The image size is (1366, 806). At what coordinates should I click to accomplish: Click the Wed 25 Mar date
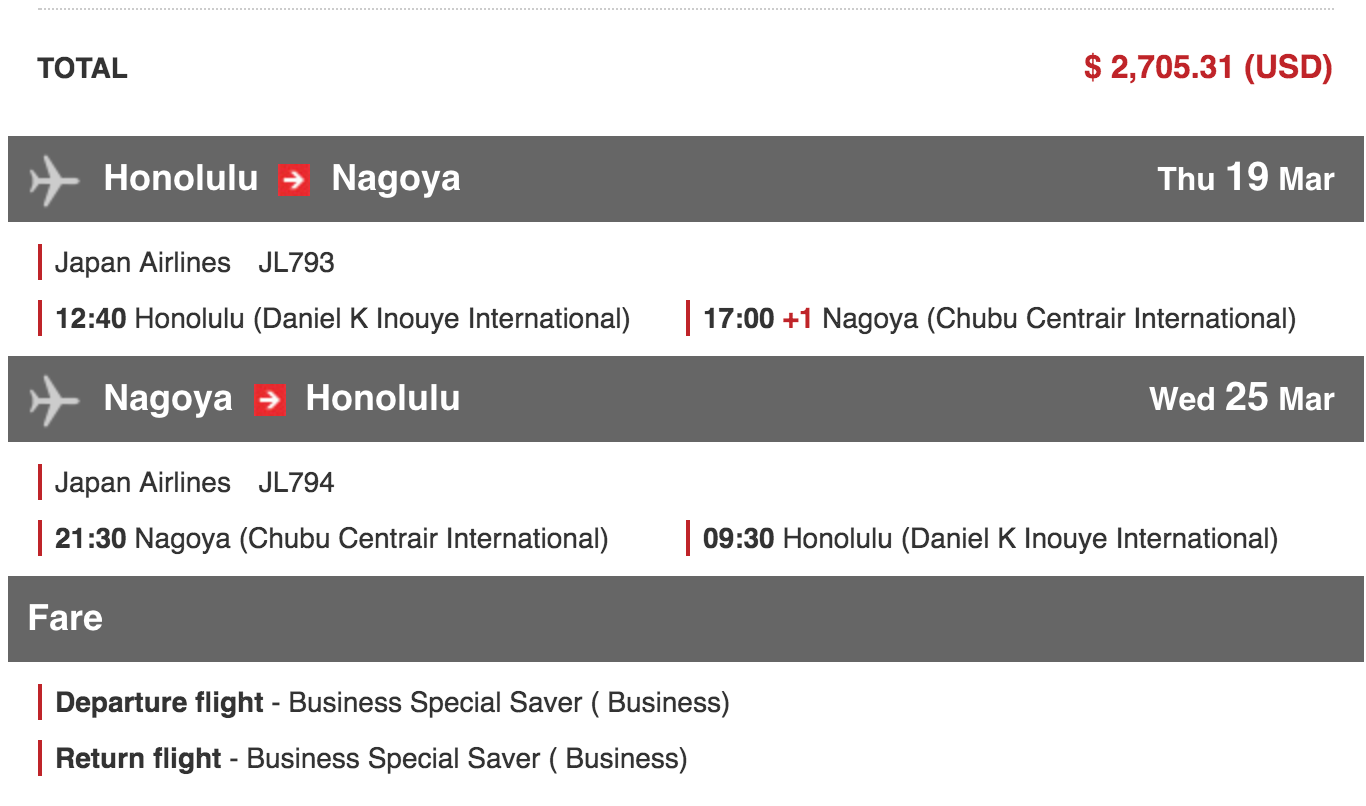(x=1241, y=399)
